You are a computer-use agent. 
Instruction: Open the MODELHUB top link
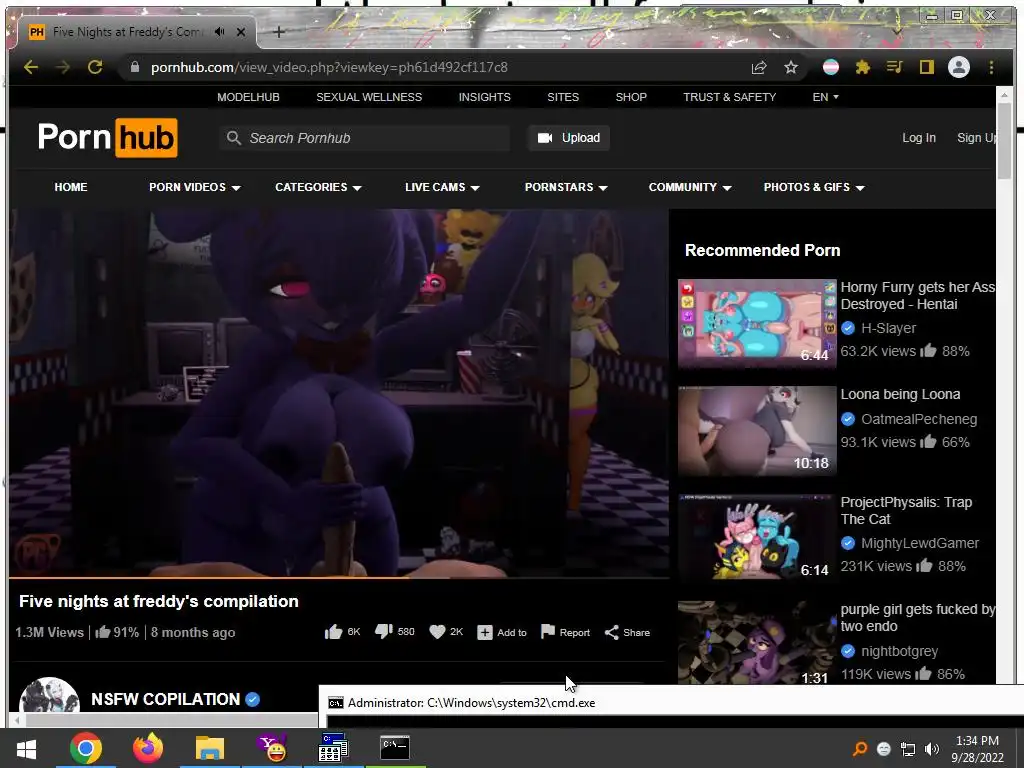click(248, 97)
